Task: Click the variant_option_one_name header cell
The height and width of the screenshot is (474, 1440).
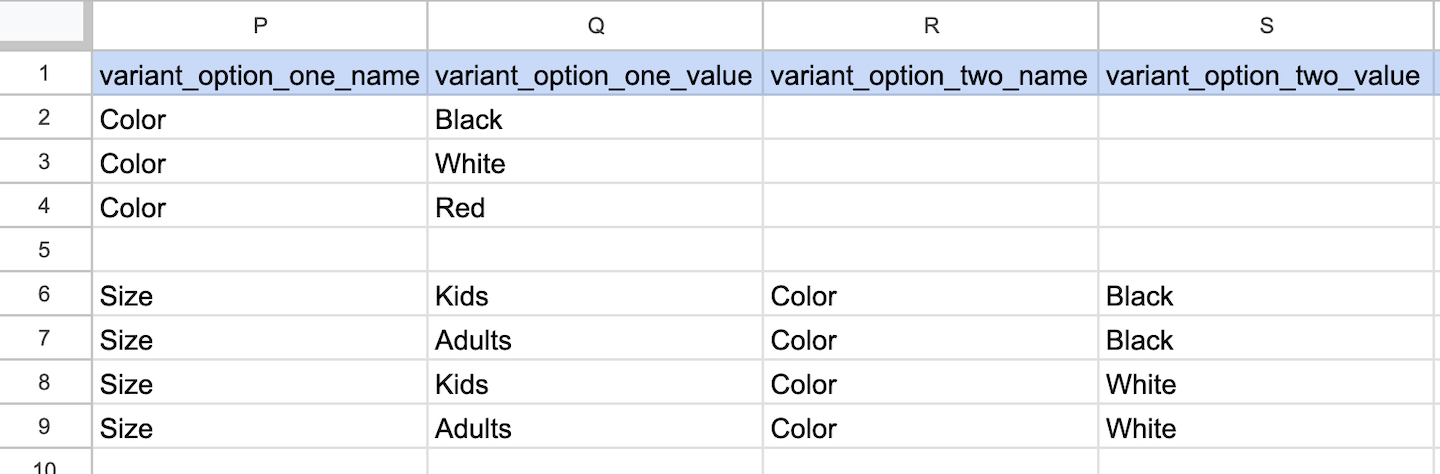Action: pyautogui.click(x=260, y=76)
